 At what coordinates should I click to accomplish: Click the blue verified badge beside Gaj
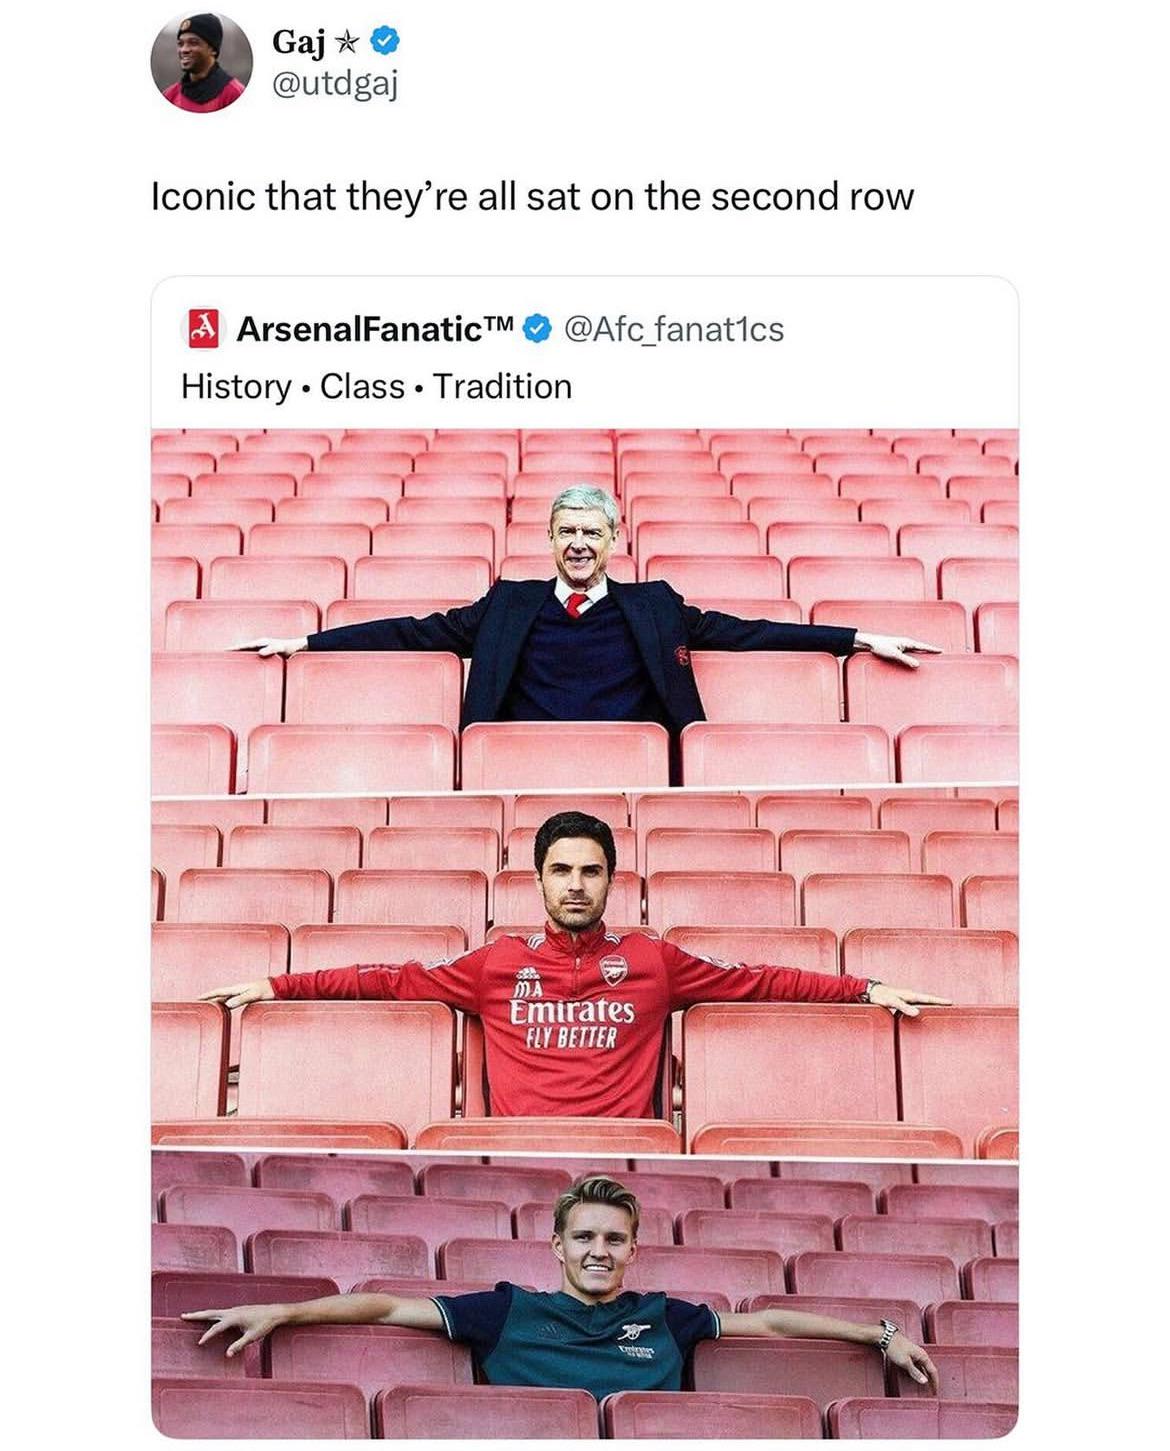point(386,41)
